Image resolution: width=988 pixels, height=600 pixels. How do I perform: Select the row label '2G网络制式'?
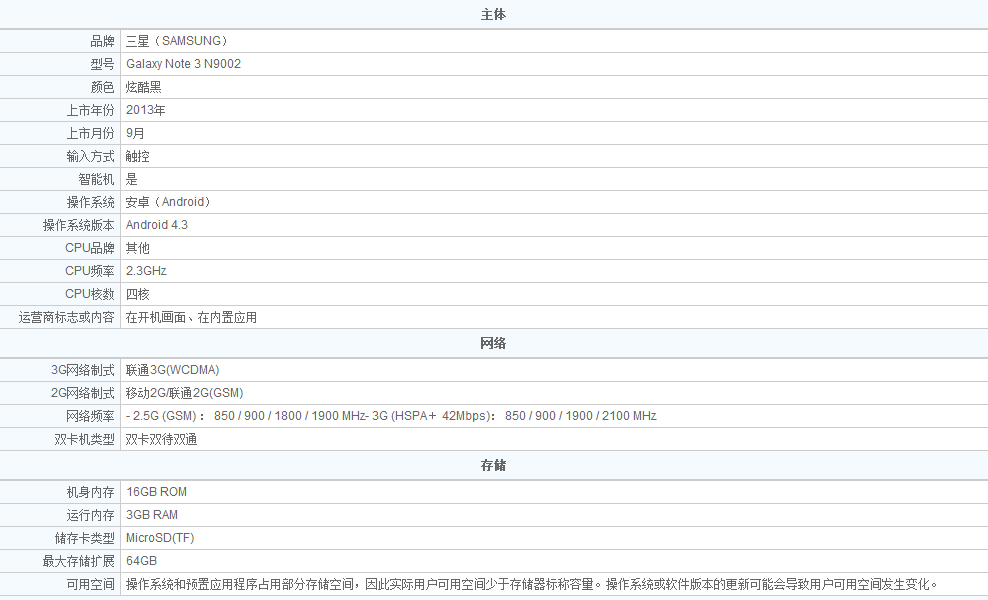(83, 393)
